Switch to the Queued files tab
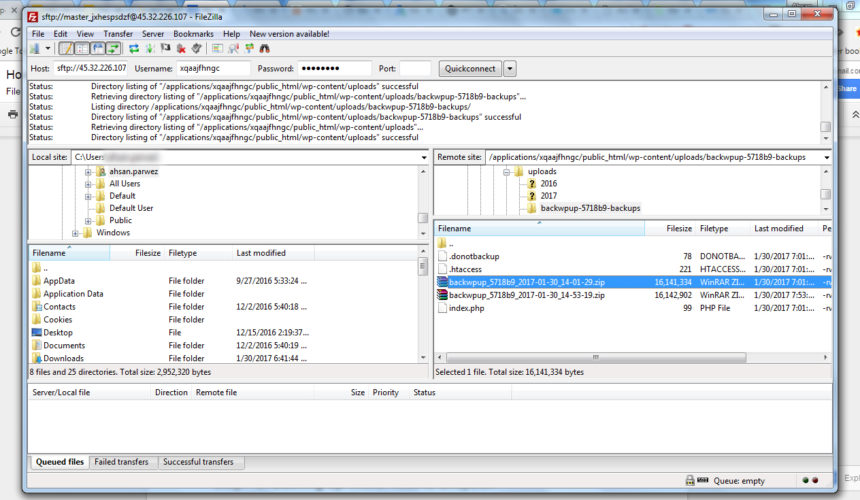The width and height of the screenshot is (860, 500). tap(60, 462)
